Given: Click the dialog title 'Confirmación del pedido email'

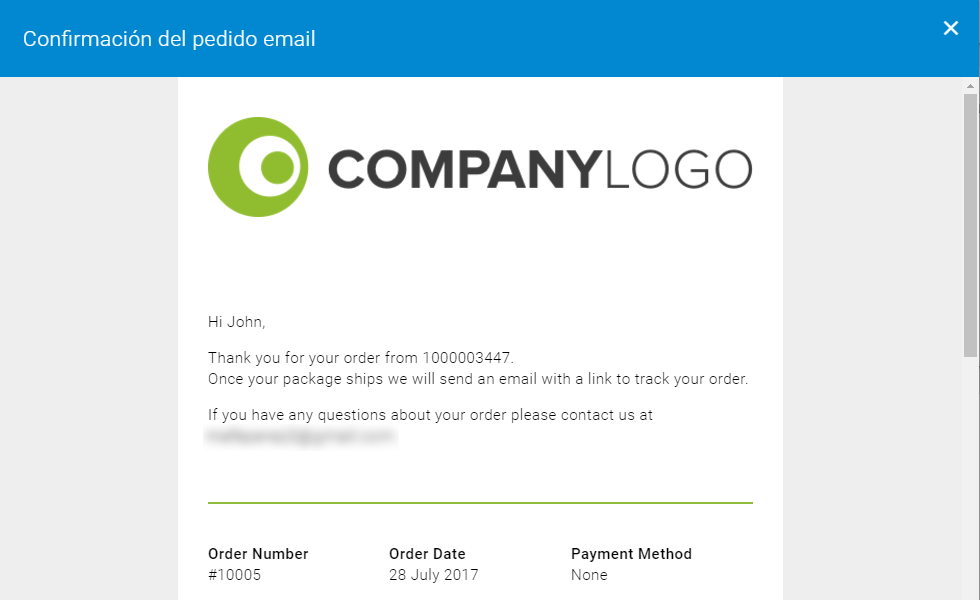Looking at the screenshot, I should pos(169,39).
